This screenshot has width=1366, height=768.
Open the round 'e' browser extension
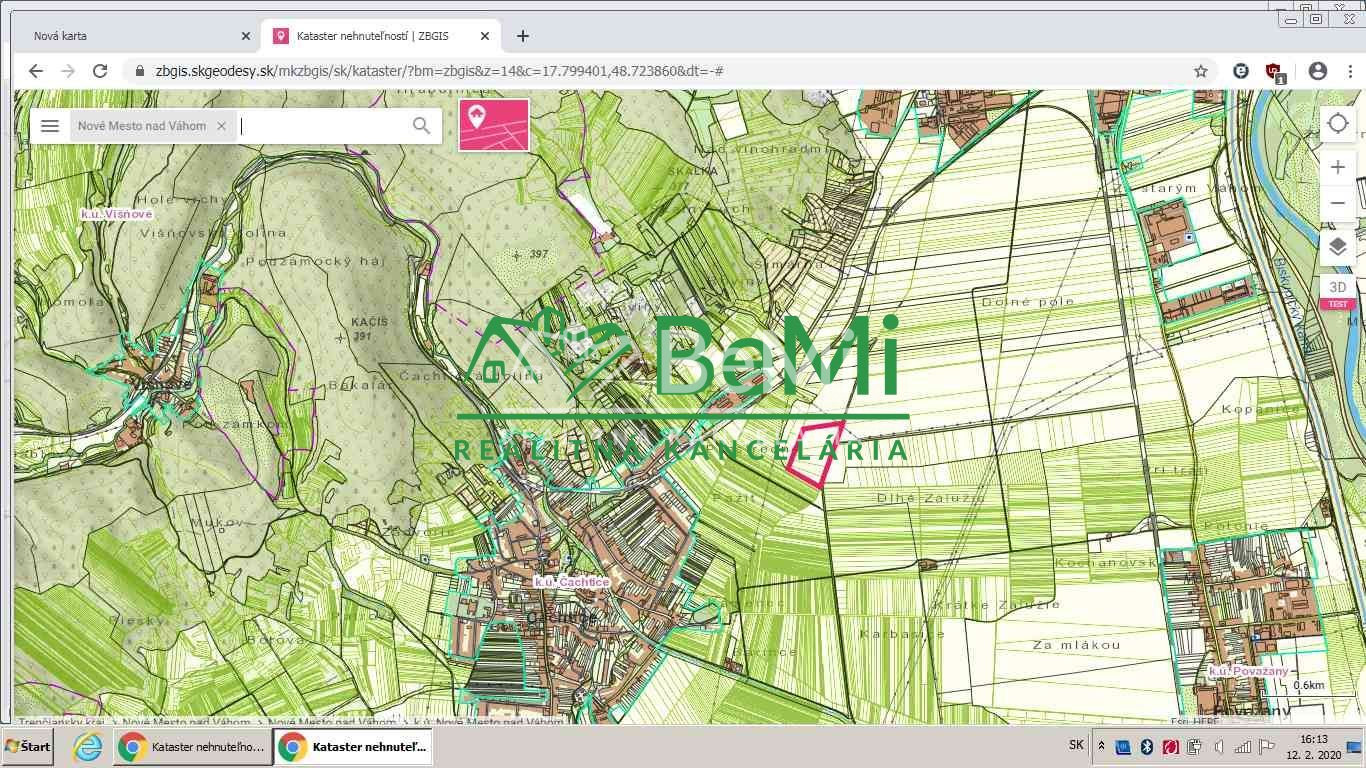pyautogui.click(x=1241, y=71)
